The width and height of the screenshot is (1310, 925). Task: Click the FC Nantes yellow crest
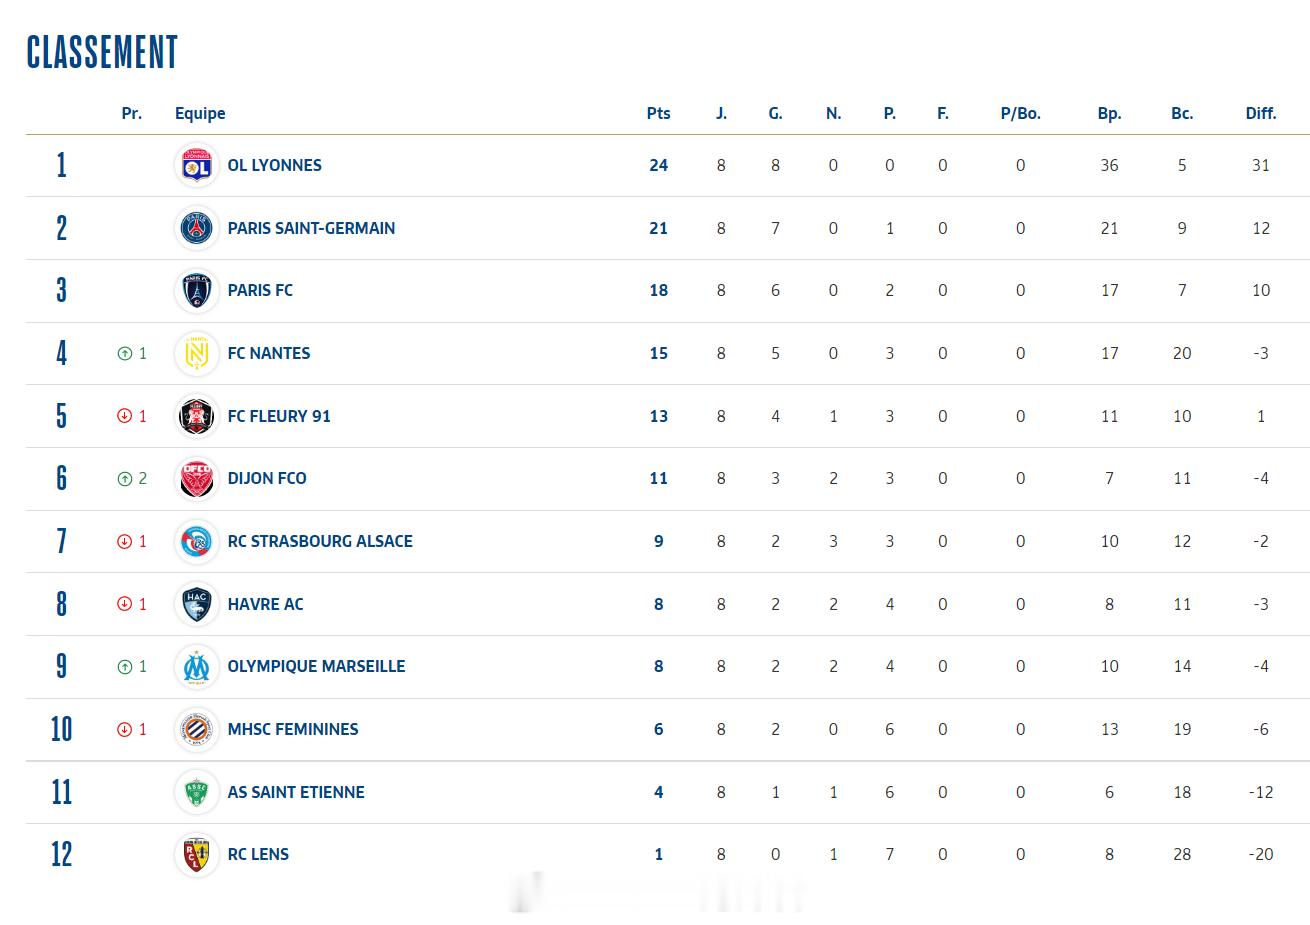[197, 353]
